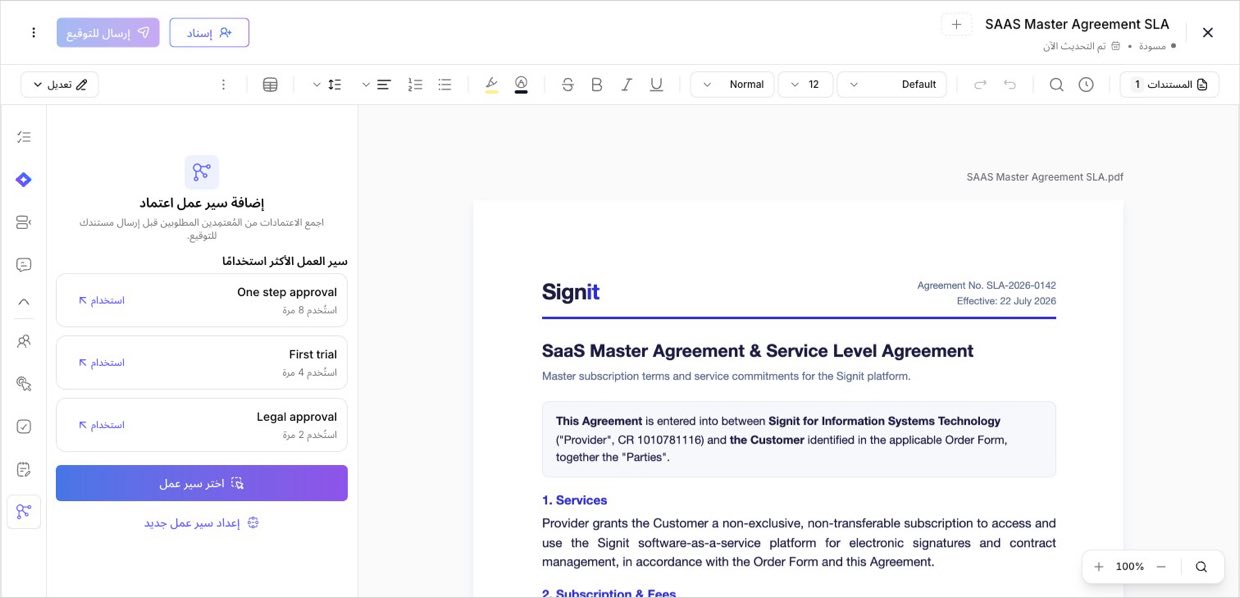Open the document edit notes icon in left rail
Image resolution: width=1240 pixels, height=598 pixels.
click(24, 469)
